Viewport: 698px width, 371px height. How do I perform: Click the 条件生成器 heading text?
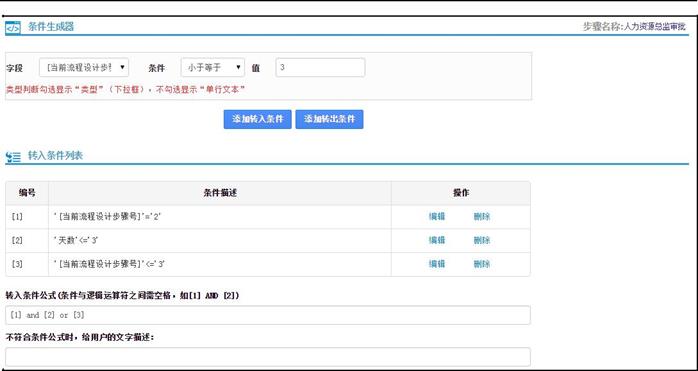pos(51,27)
